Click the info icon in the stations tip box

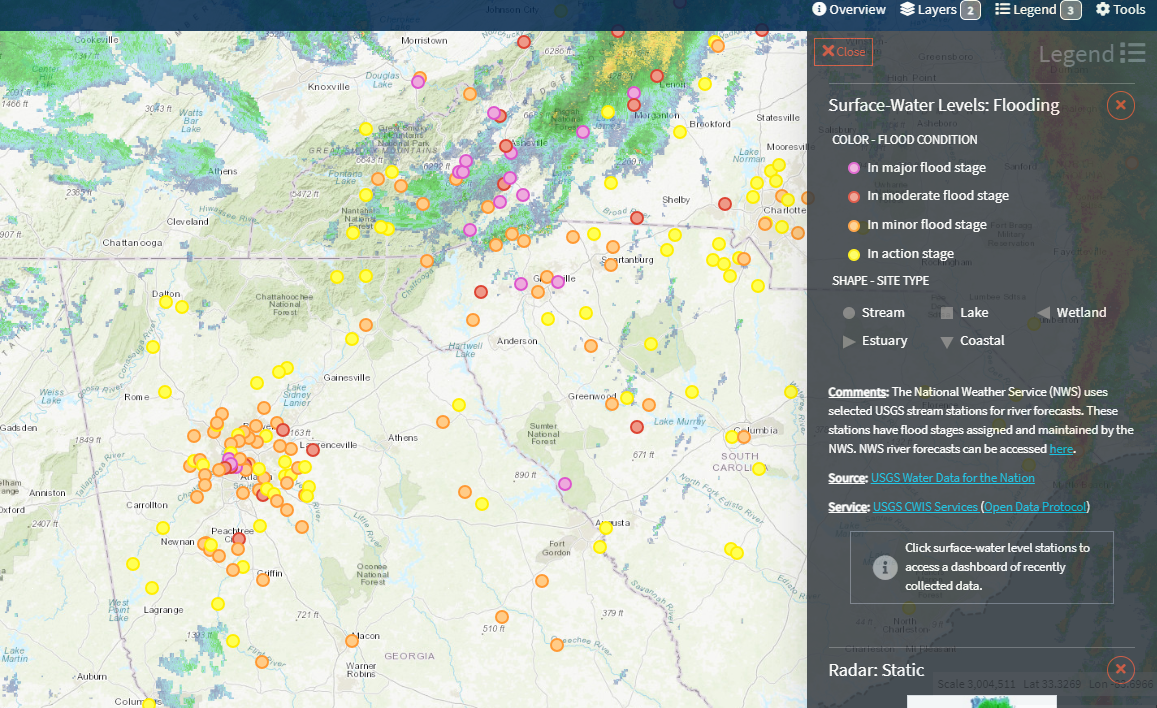[x=884, y=567]
